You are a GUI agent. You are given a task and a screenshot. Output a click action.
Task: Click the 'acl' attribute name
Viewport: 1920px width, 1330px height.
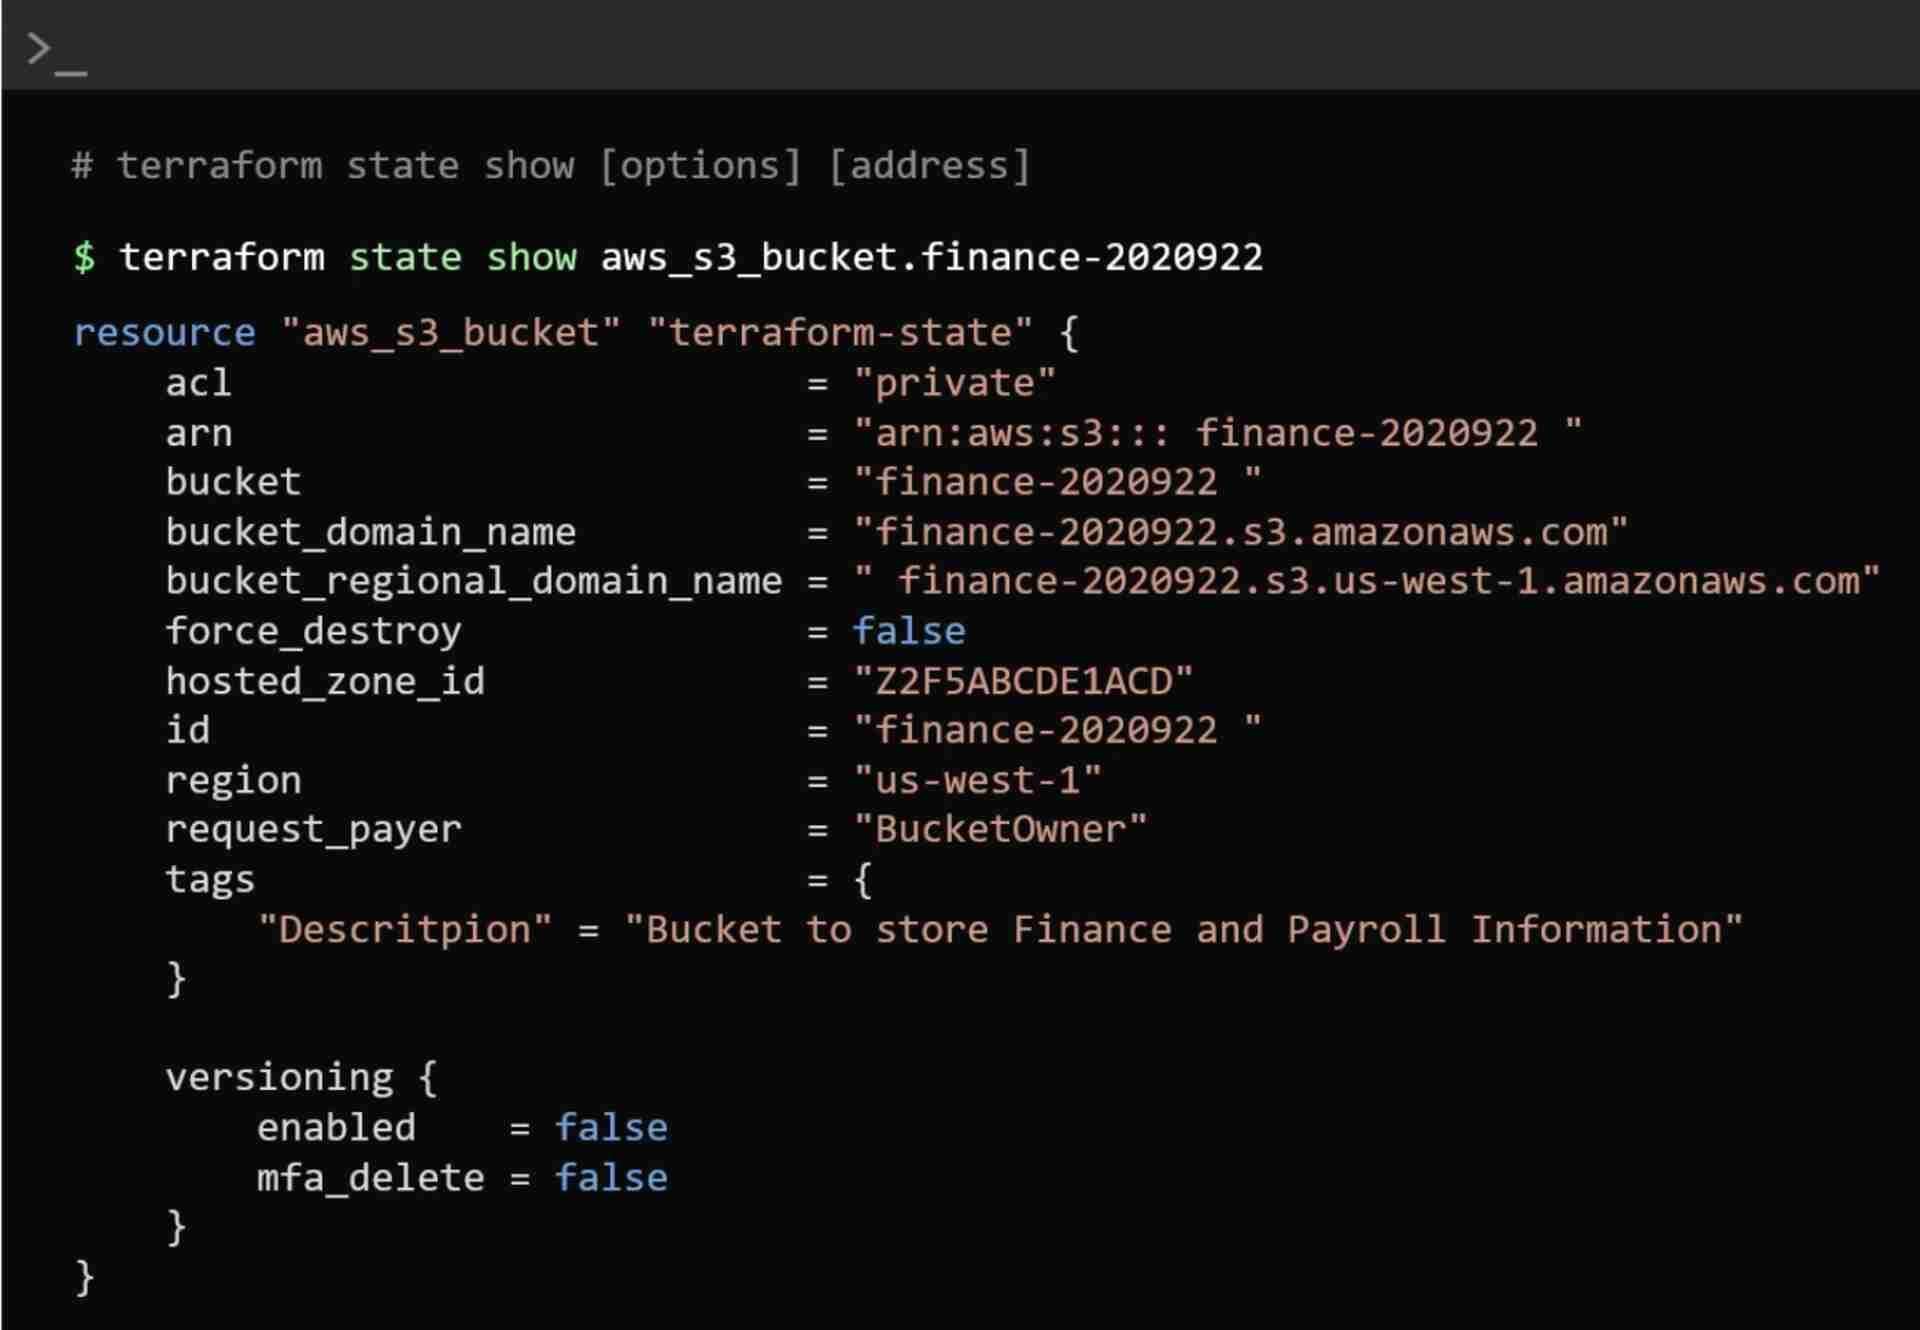(x=199, y=383)
